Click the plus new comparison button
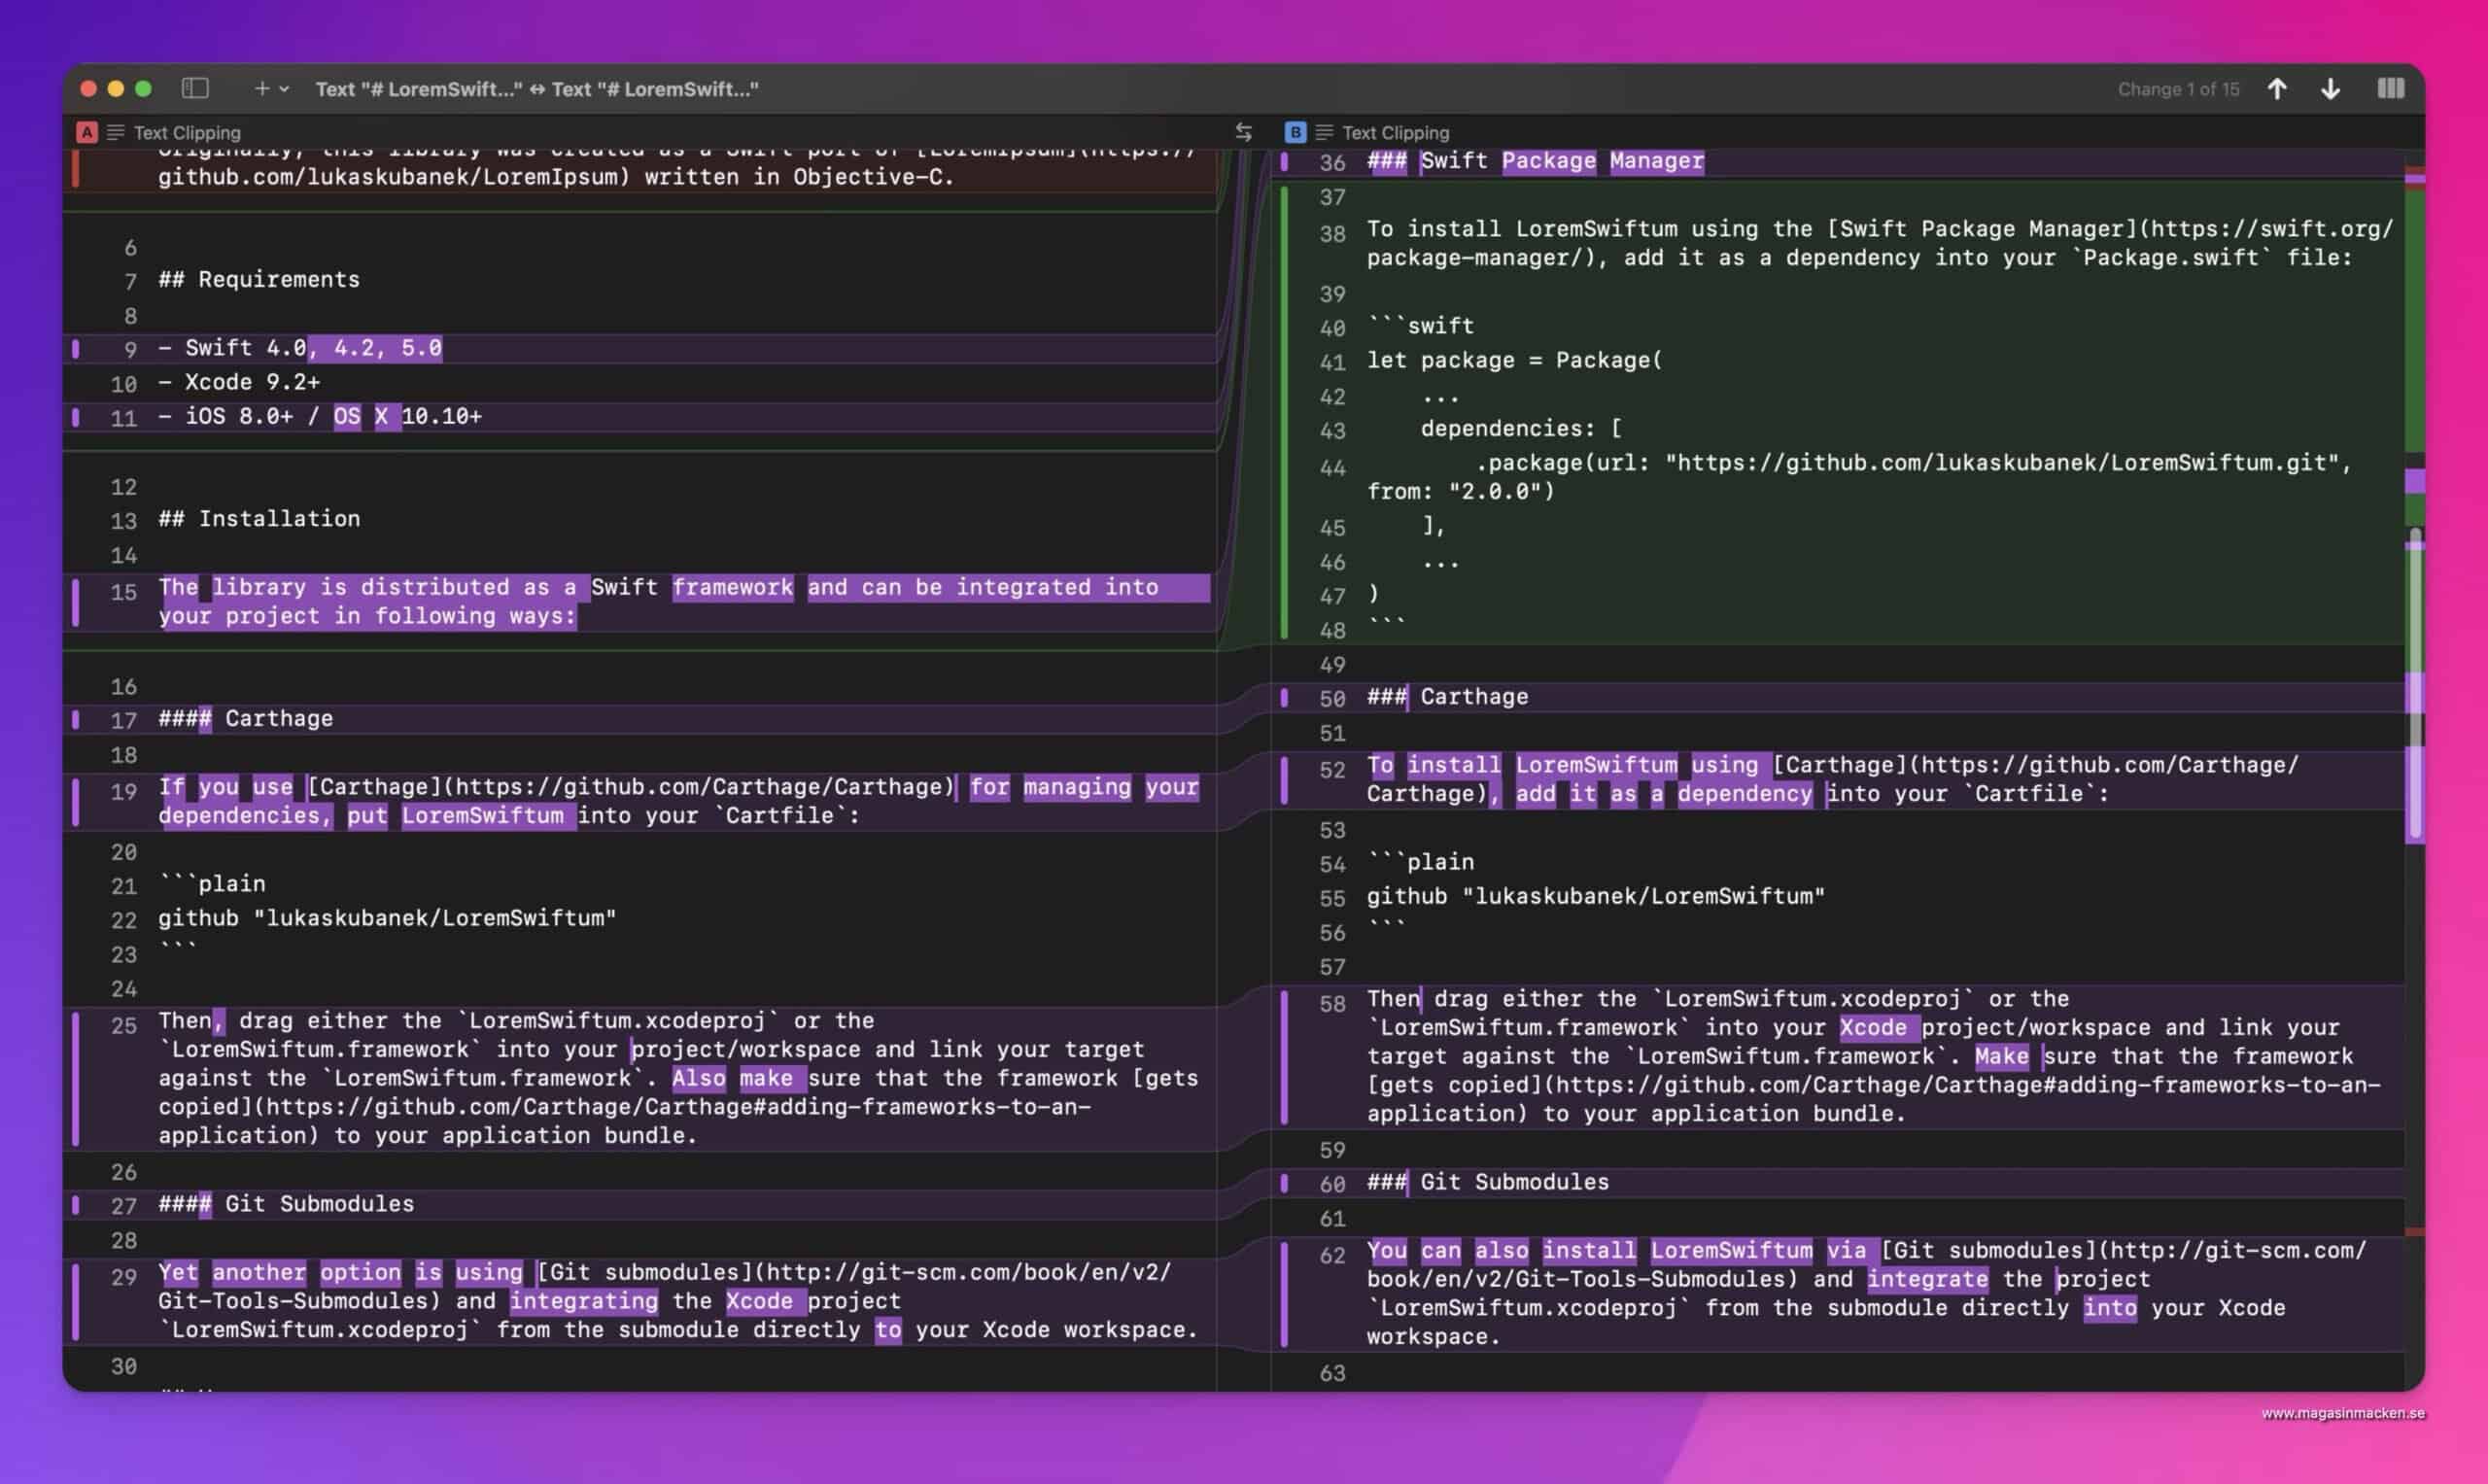The image size is (2488, 1484). pos(262,89)
